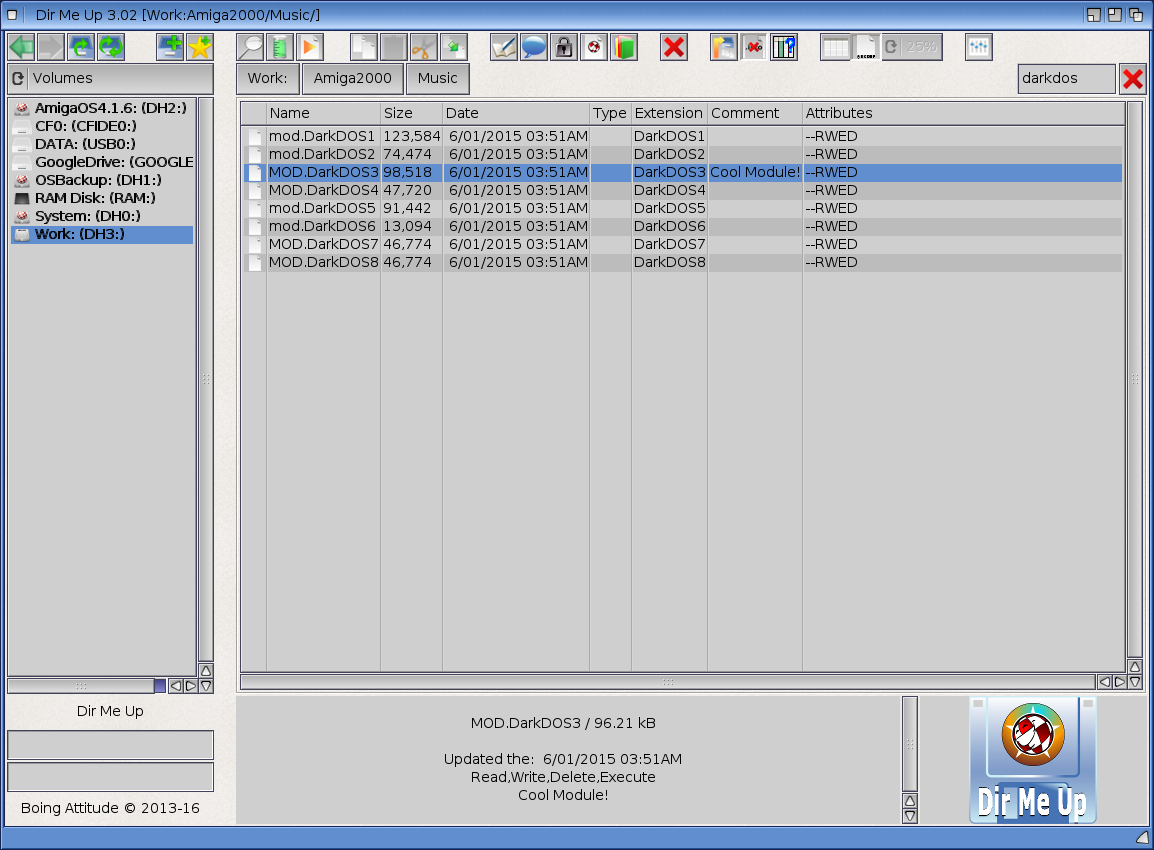This screenshot has width=1154, height=850.
Task: Sort by Type column header
Action: coord(610,113)
